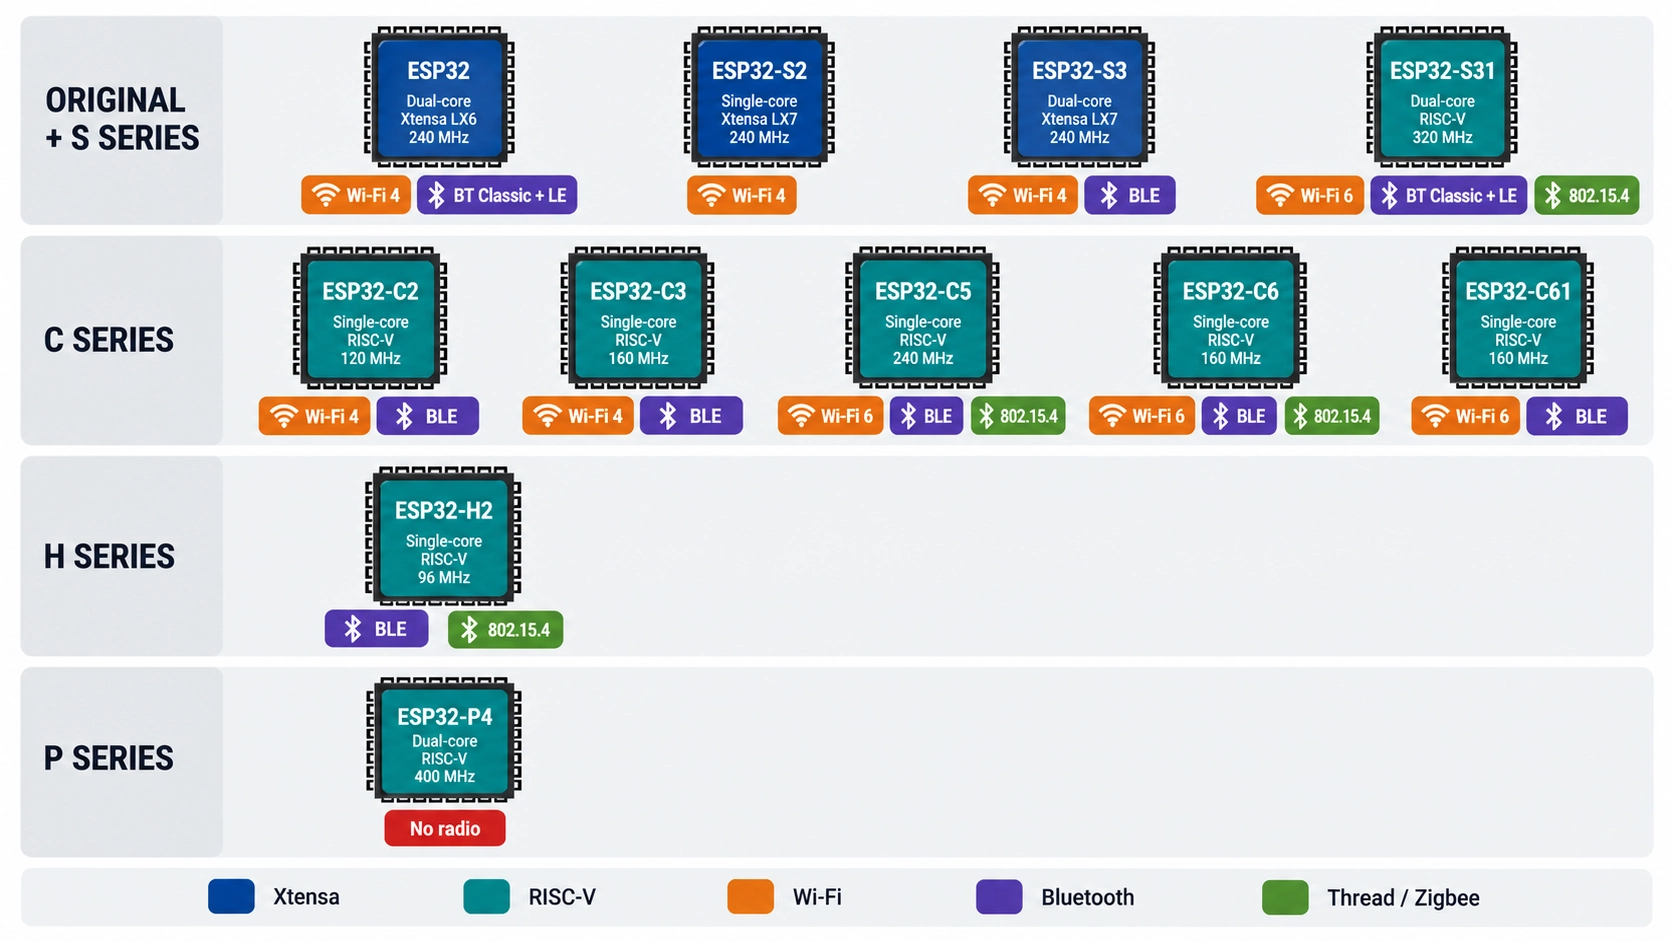Click the P SERIES row label

[x=109, y=758]
